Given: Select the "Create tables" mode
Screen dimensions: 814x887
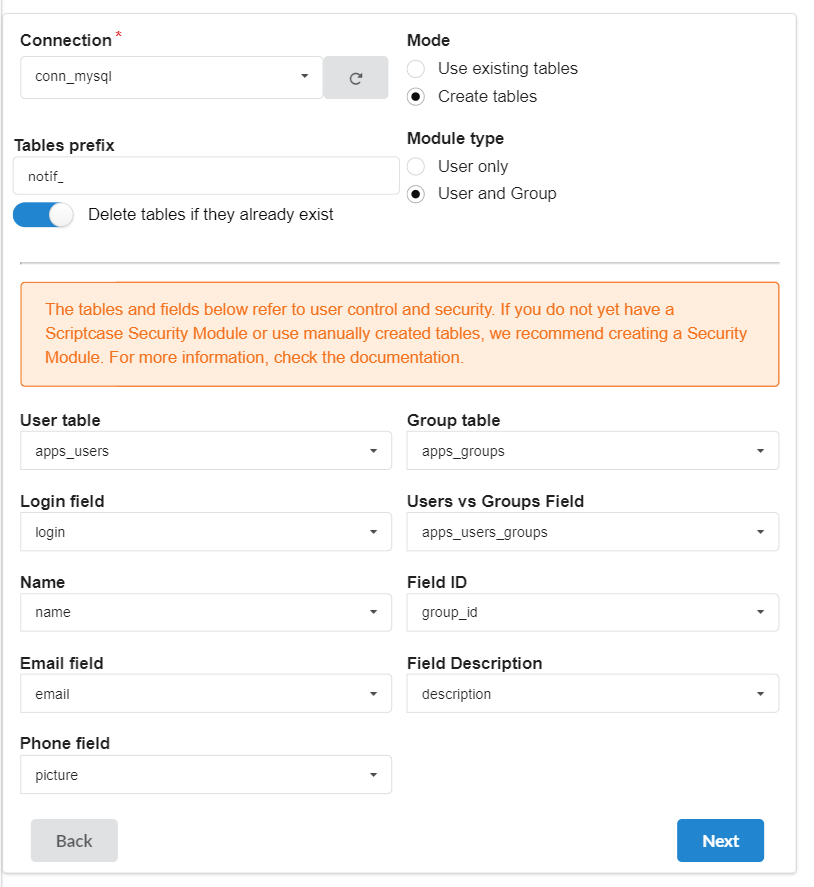Looking at the screenshot, I should (415, 96).
